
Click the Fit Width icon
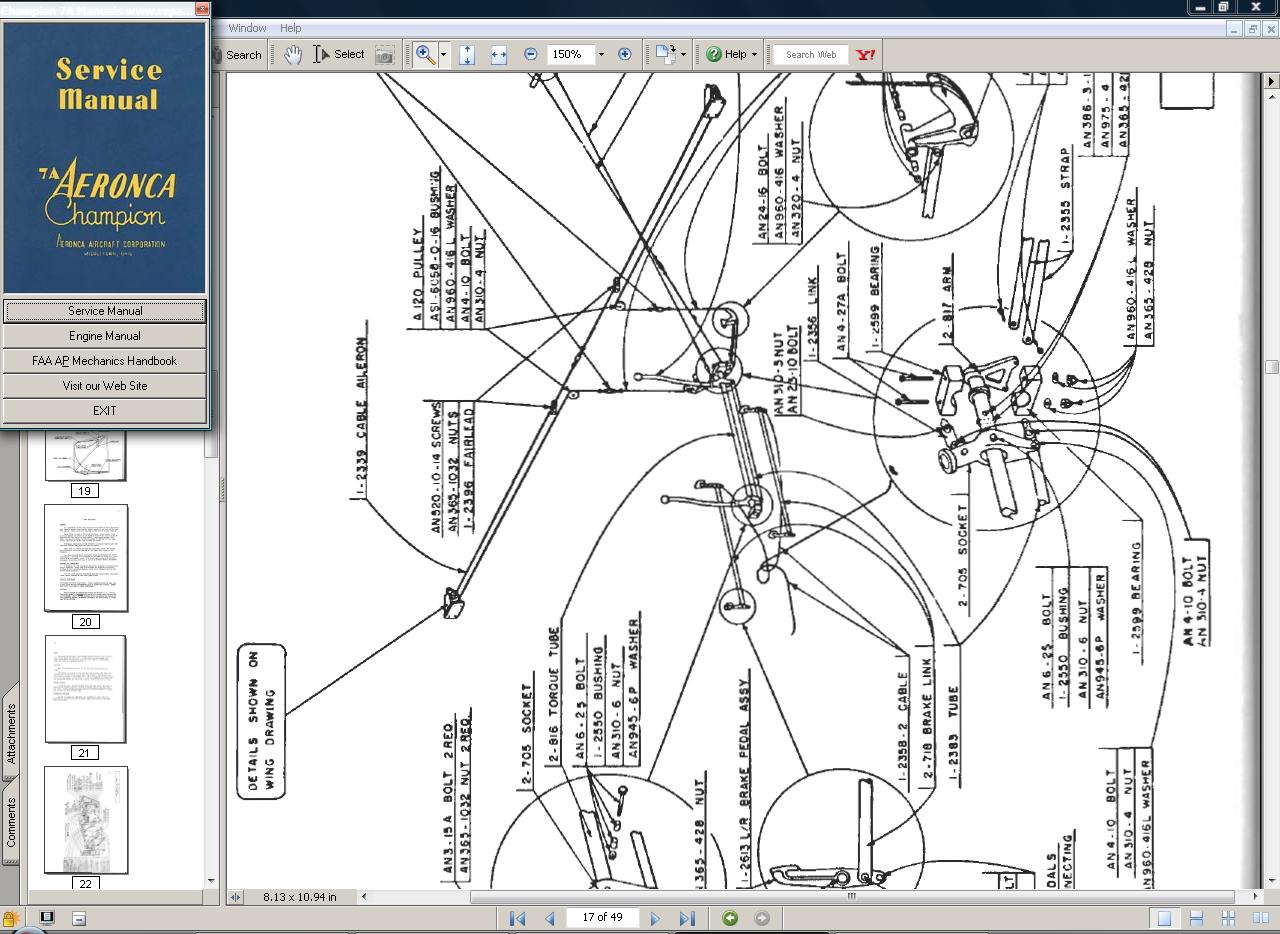point(498,55)
